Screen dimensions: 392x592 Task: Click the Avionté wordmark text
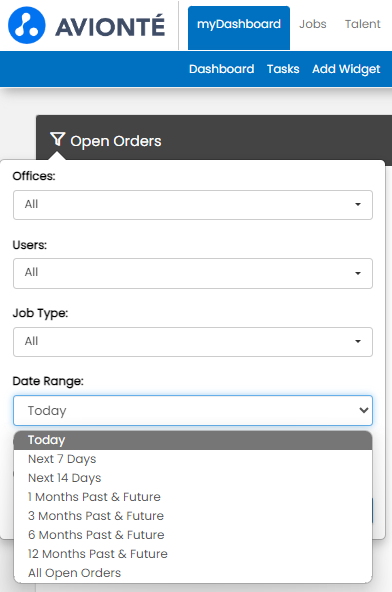coord(110,26)
